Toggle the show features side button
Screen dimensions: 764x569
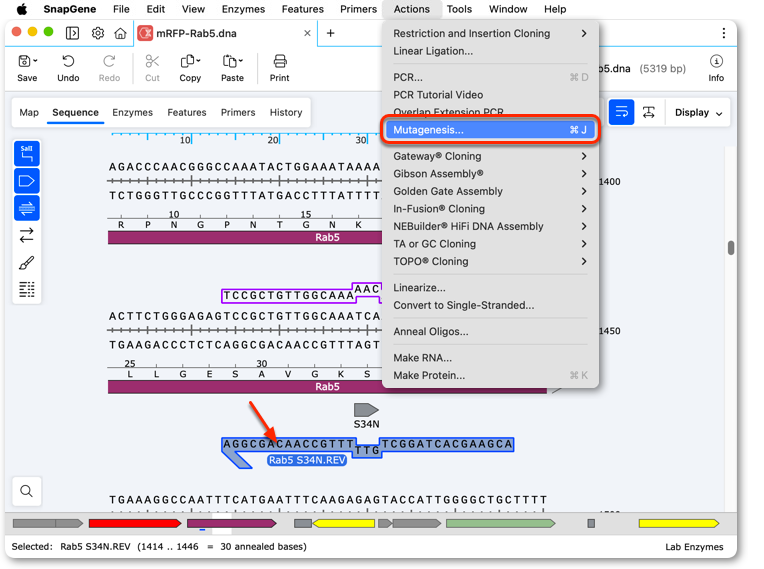tap(27, 181)
